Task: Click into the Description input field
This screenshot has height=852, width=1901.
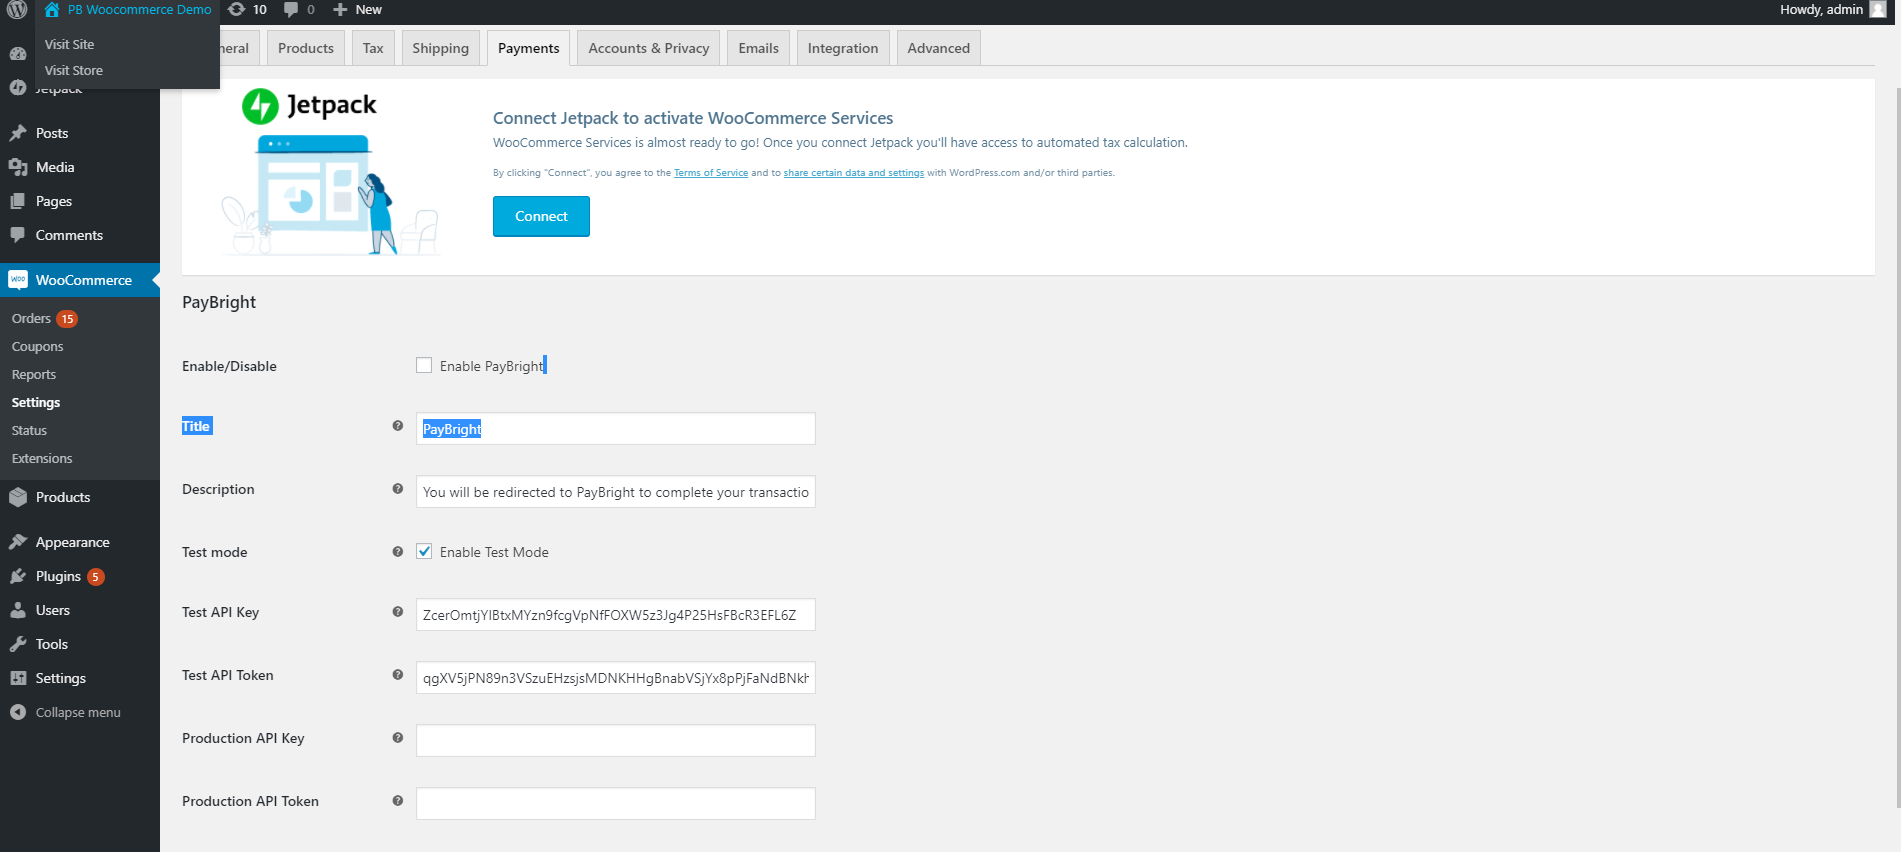Action: pos(615,492)
